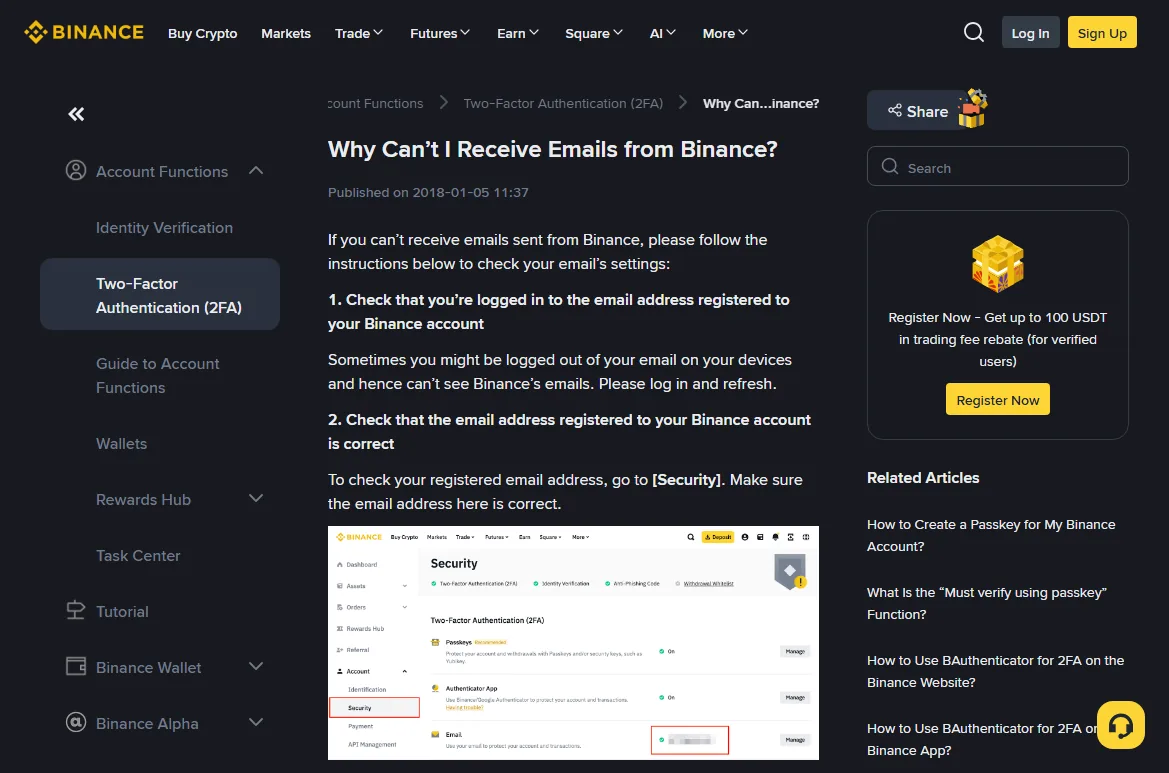Expand the Binance Alpha section chevron
This screenshot has width=1169, height=773.
pos(256,722)
